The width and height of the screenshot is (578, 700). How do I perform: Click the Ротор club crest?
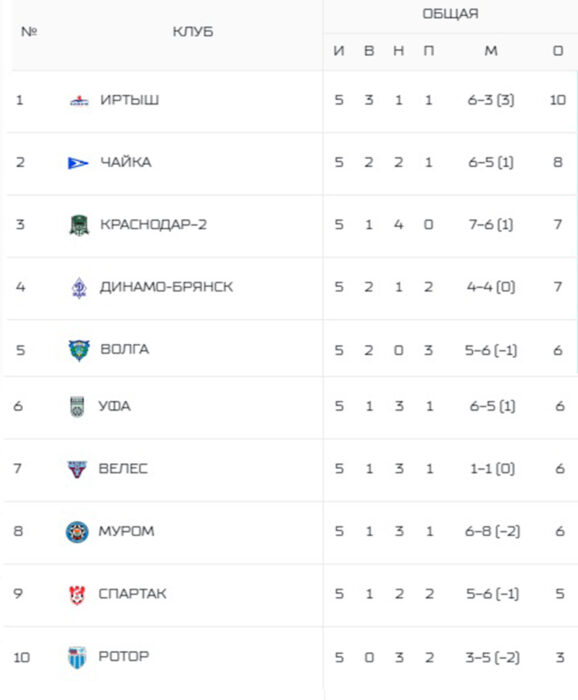(x=77, y=657)
